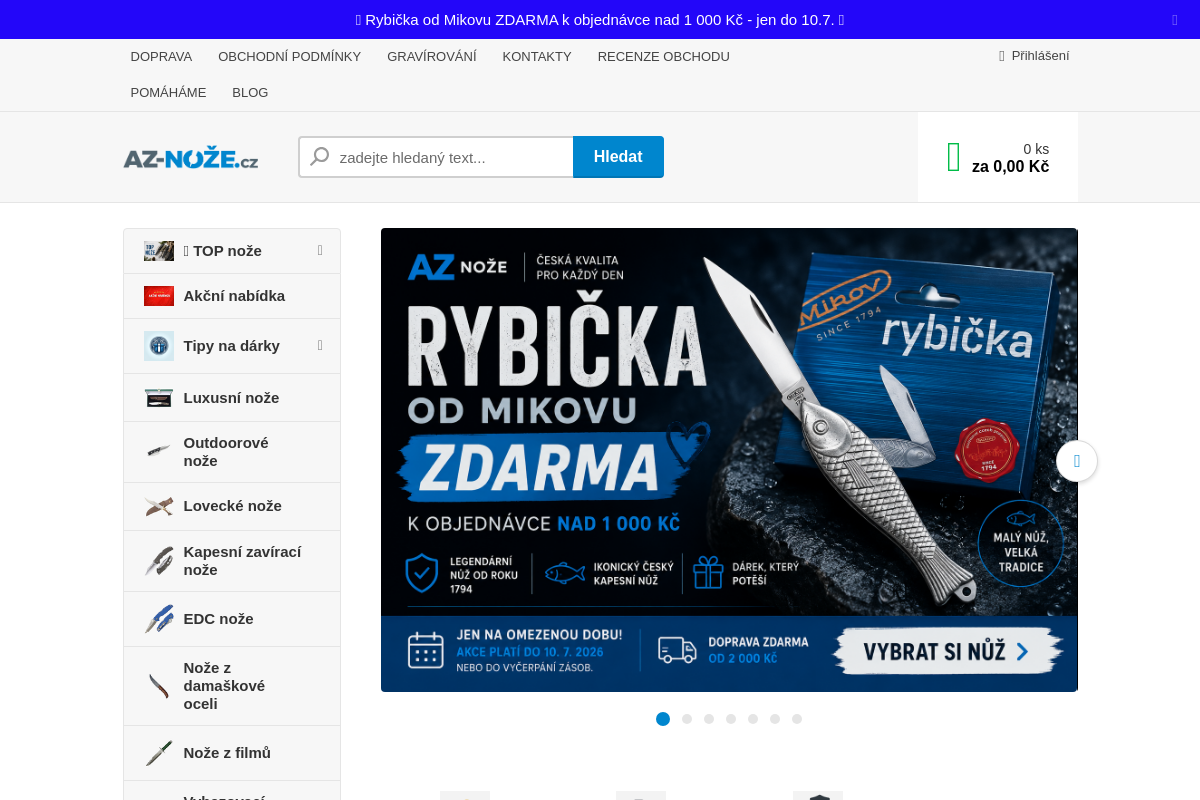Click the Tipy na dárky icon
The height and width of the screenshot is (800, 1200).
tap(159, 346)
